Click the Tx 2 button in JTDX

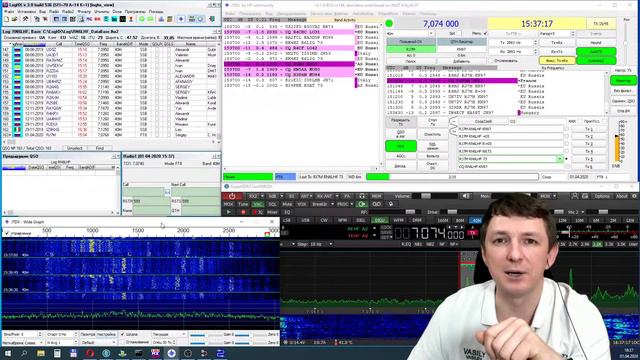[x=589, y=137]
